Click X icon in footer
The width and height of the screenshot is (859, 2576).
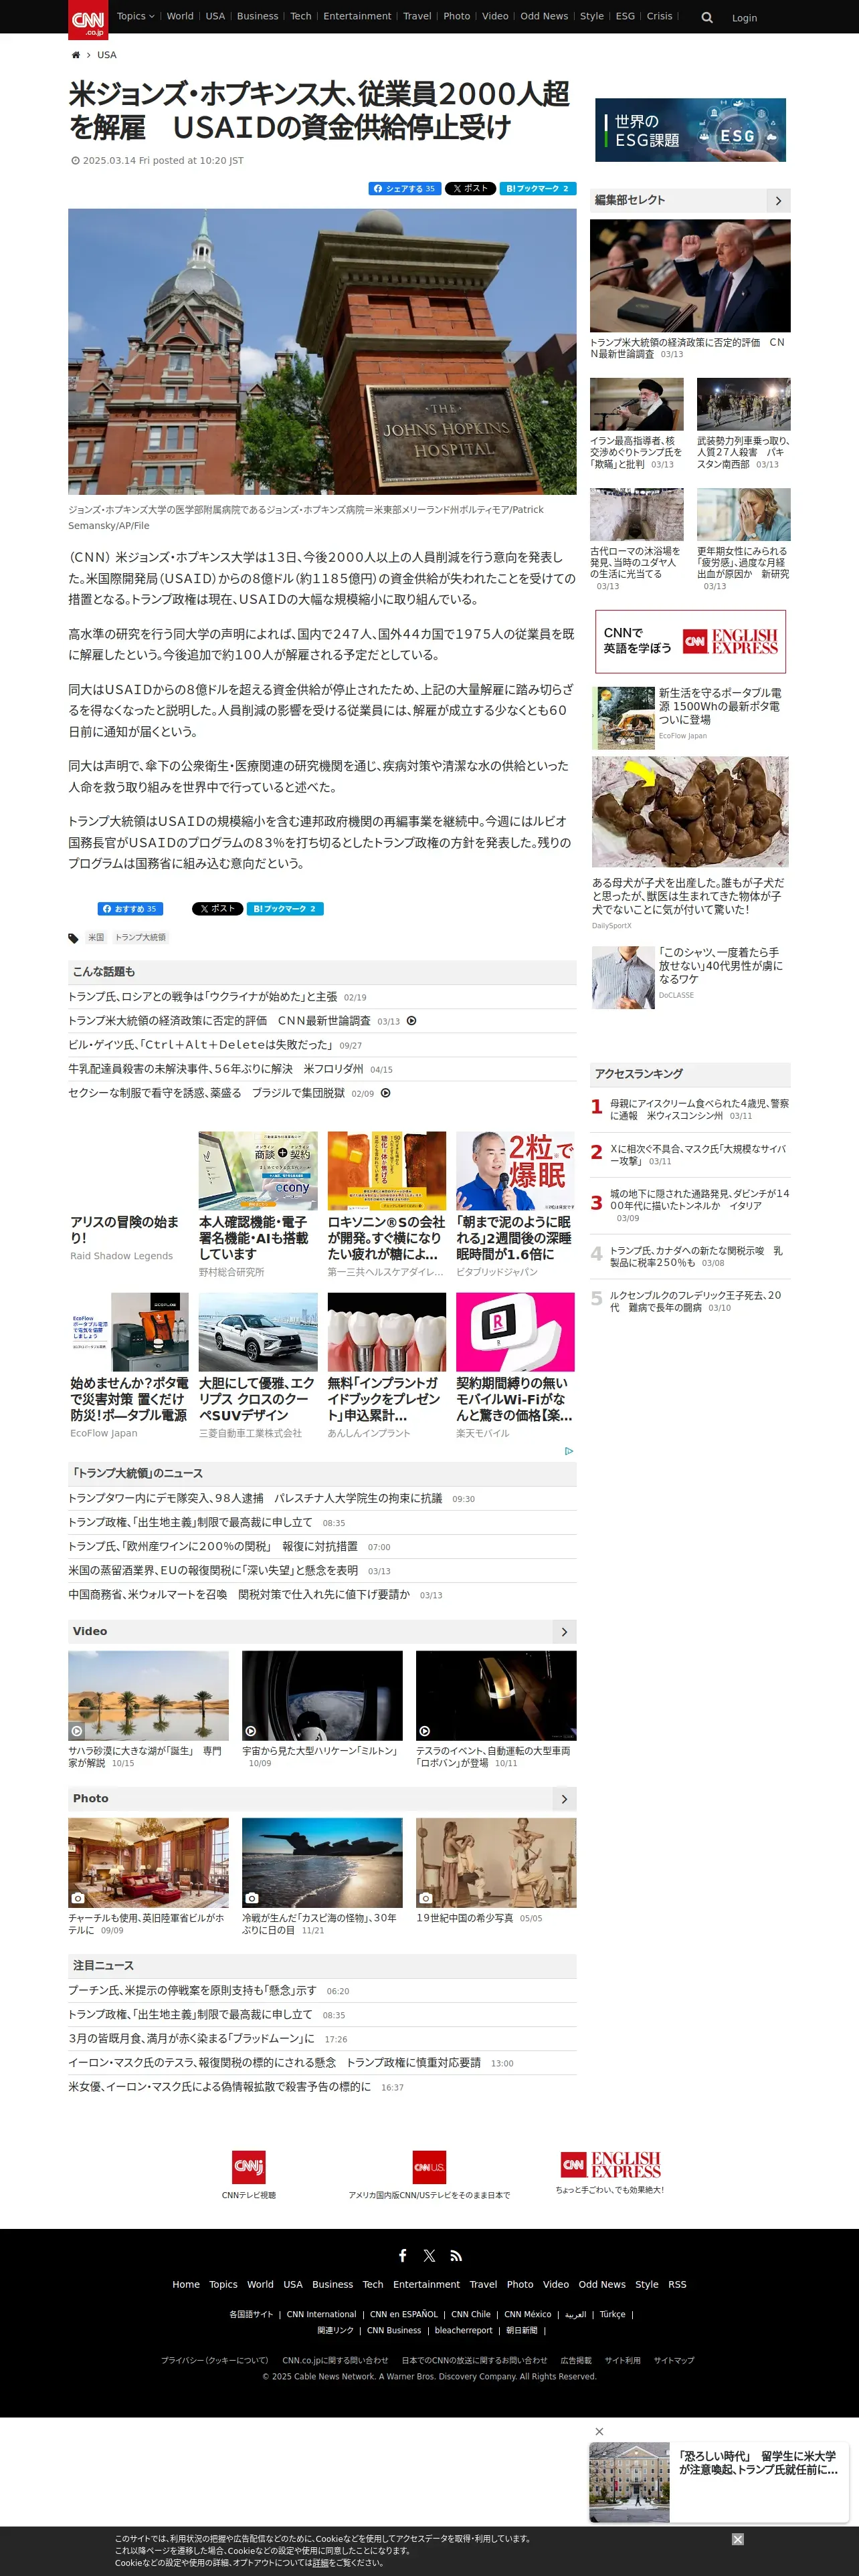point(429,2255)
